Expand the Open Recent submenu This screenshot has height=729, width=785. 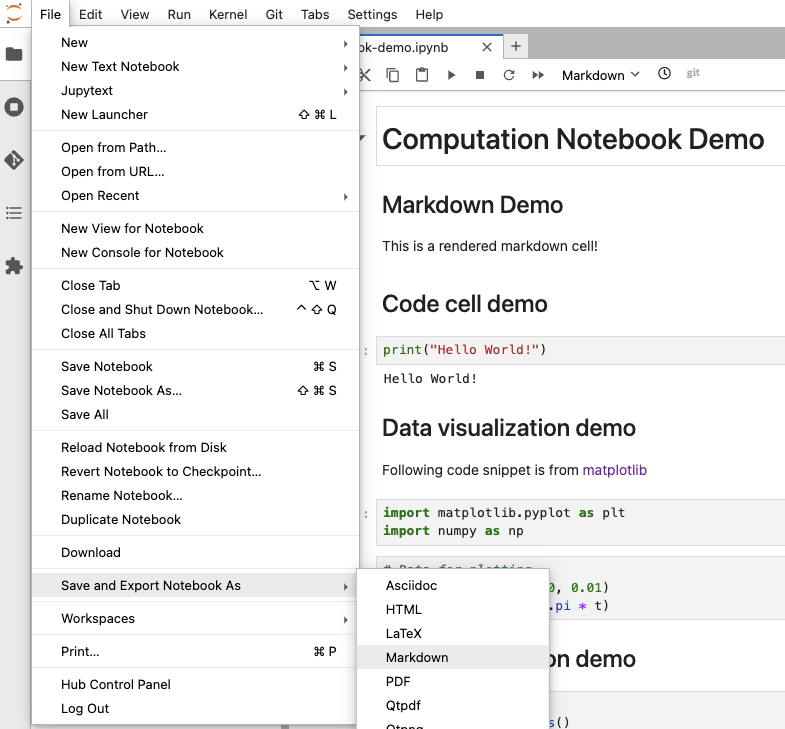195,196
